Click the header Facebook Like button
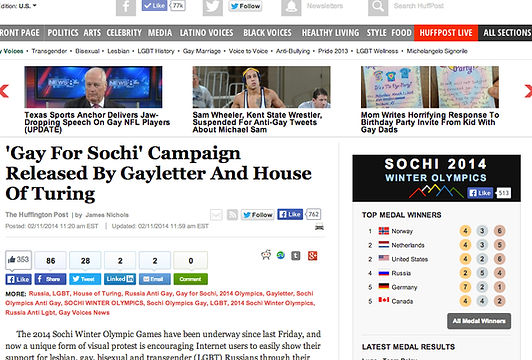 [x=154, y=6]
